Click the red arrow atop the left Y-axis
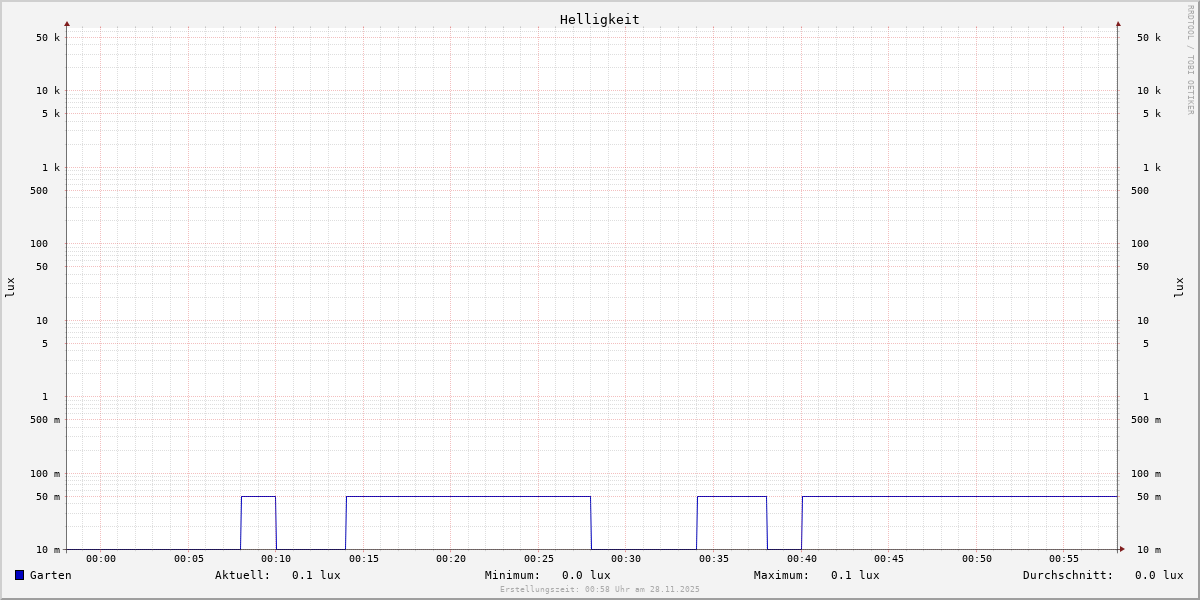This screenshot has width=1200, height=600. 67,24
